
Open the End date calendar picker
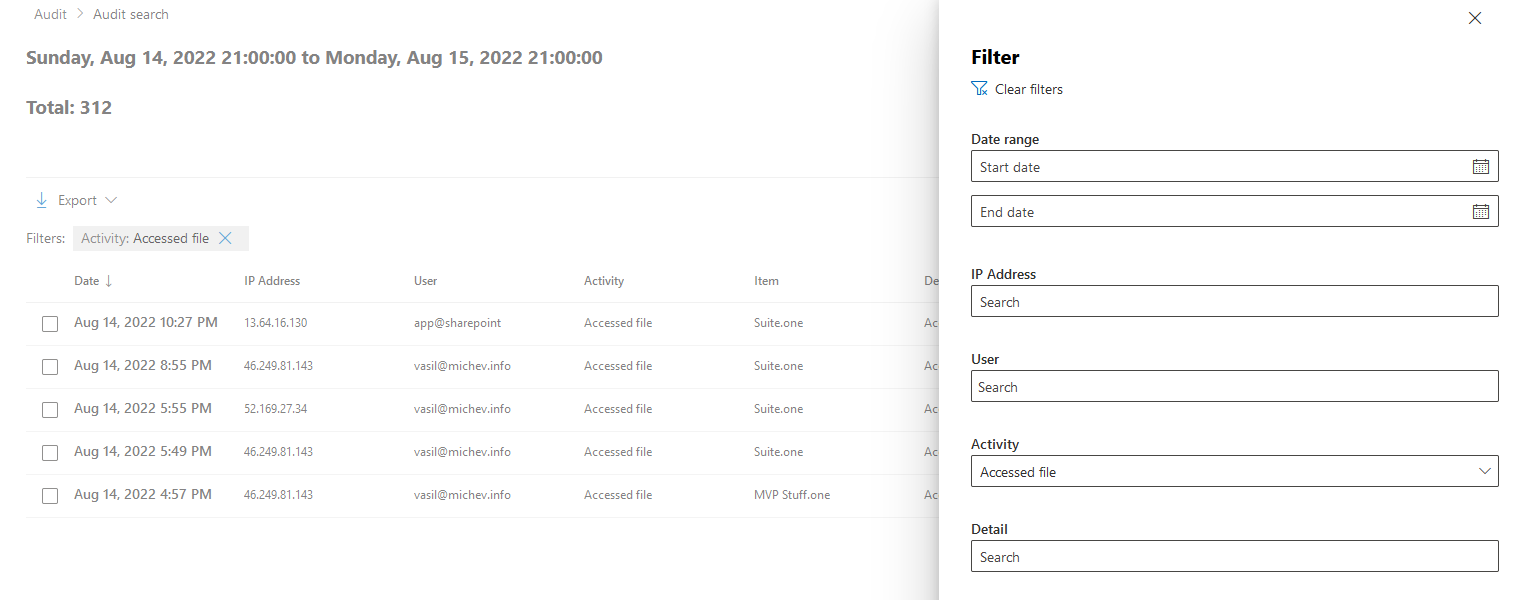(x=1481, y=211)
